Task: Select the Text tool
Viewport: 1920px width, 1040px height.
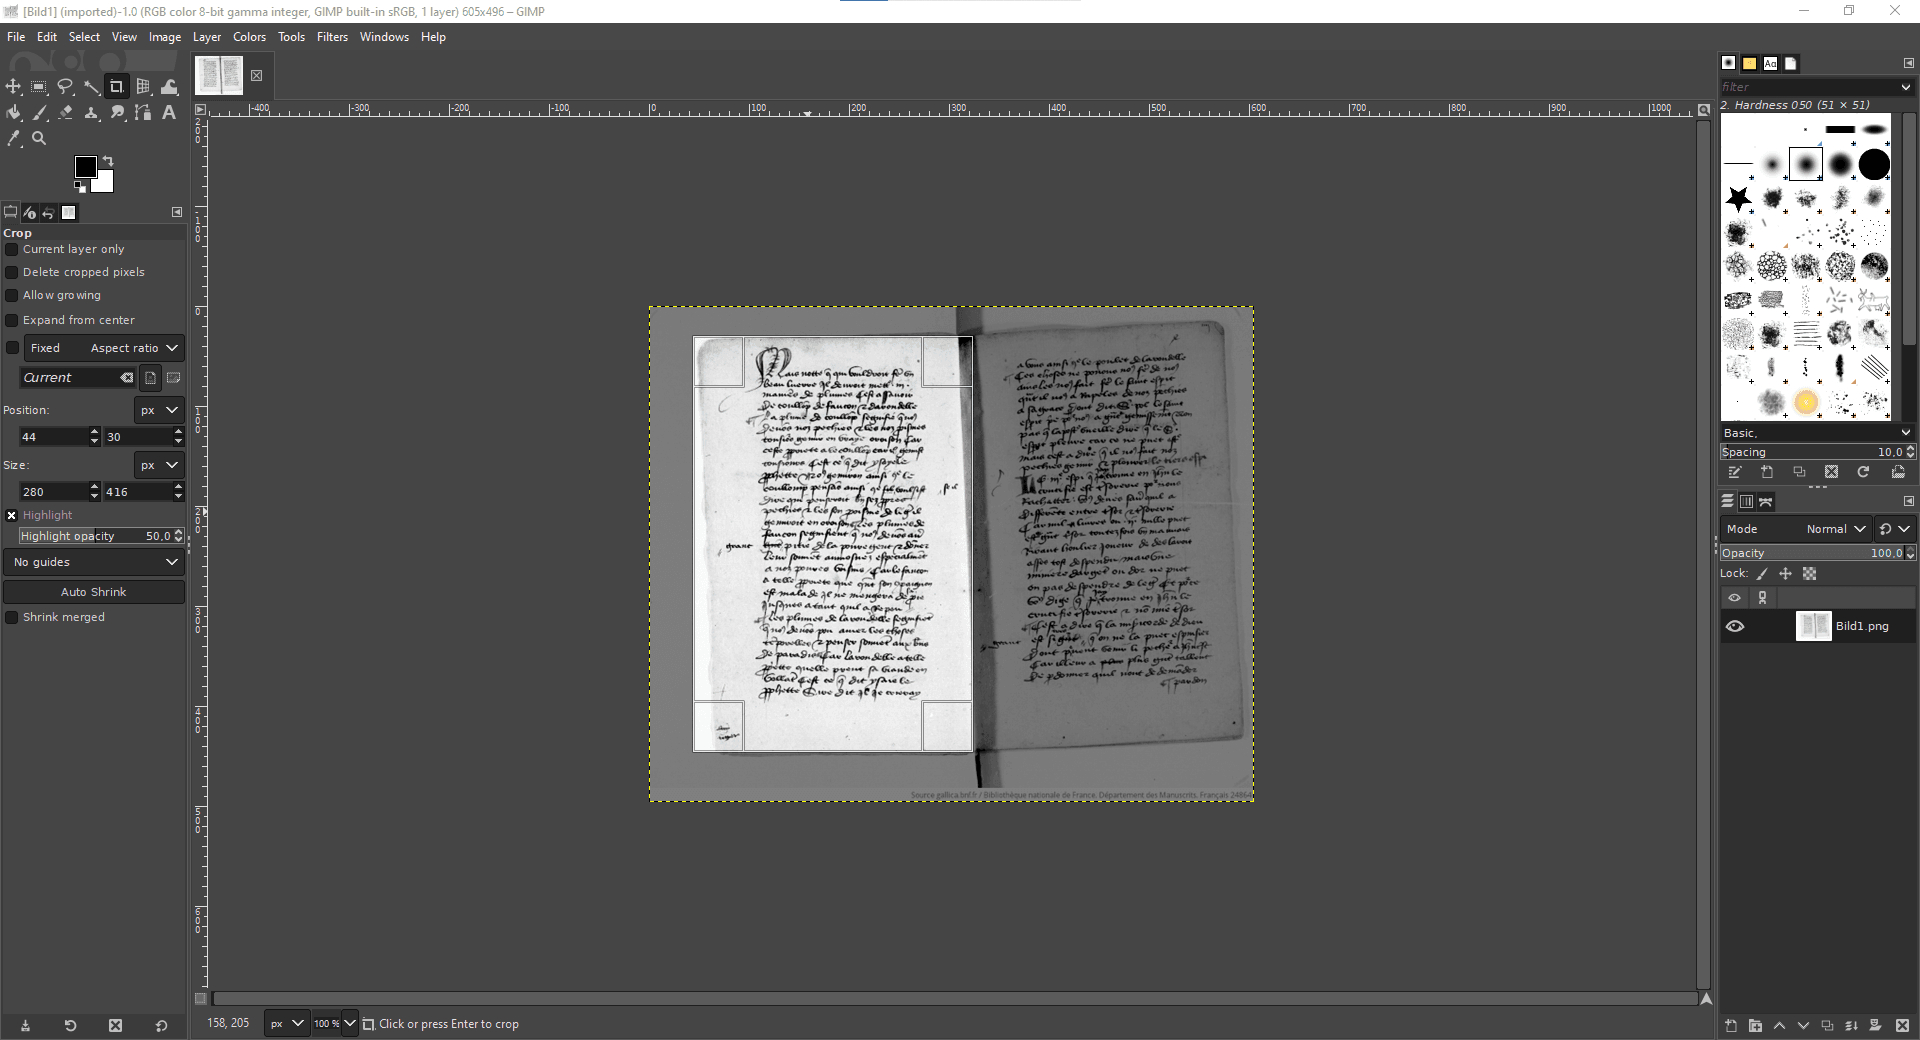Action: point(168,113)
